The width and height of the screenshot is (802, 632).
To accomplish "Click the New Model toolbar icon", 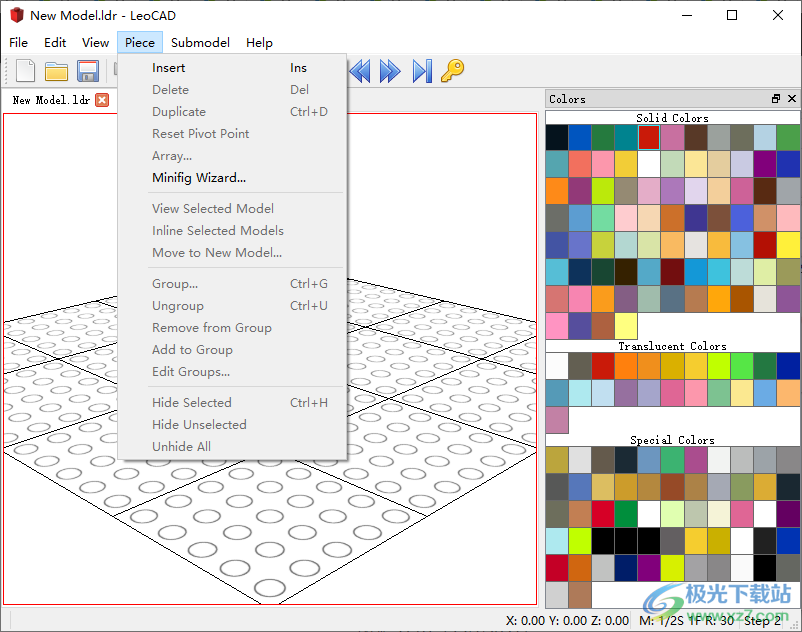I will (25, 71).
